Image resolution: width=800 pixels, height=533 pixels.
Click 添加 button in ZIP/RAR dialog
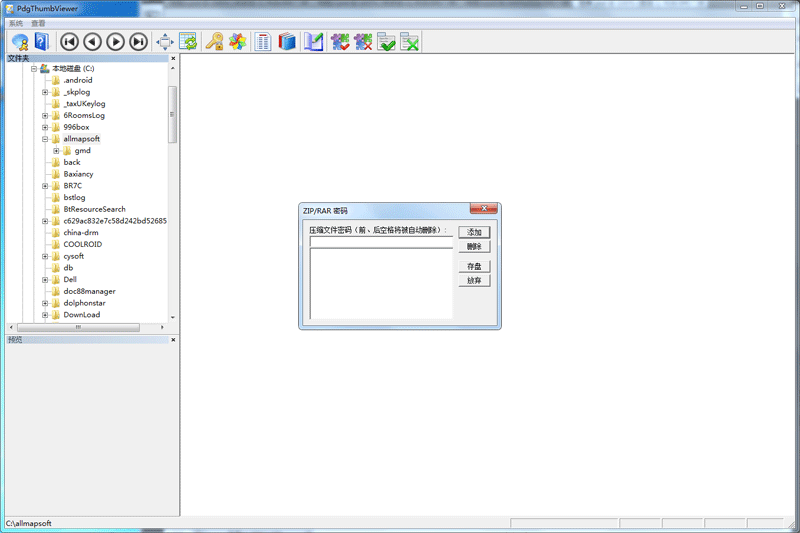[x=474, y=232]
